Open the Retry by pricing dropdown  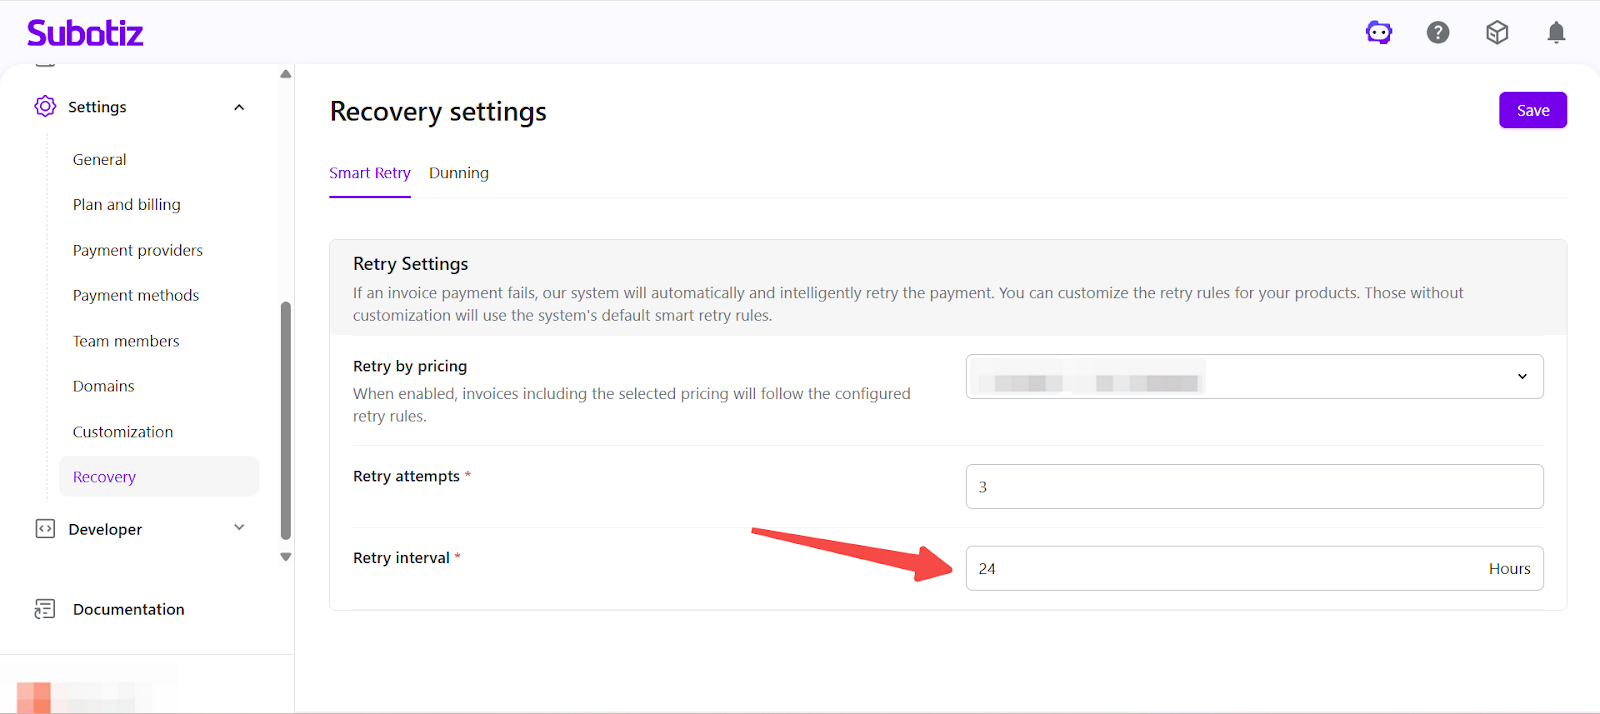[x=1254, y=377]
